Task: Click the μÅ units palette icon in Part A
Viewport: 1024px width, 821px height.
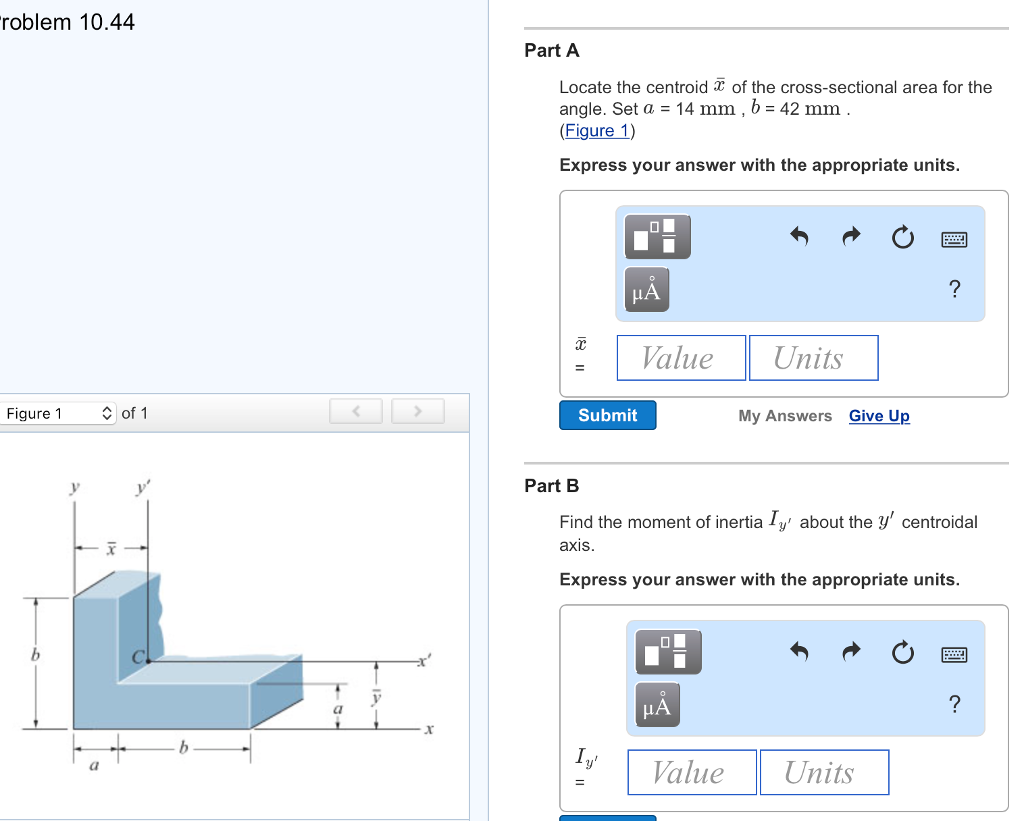Action: click(646, 288)
